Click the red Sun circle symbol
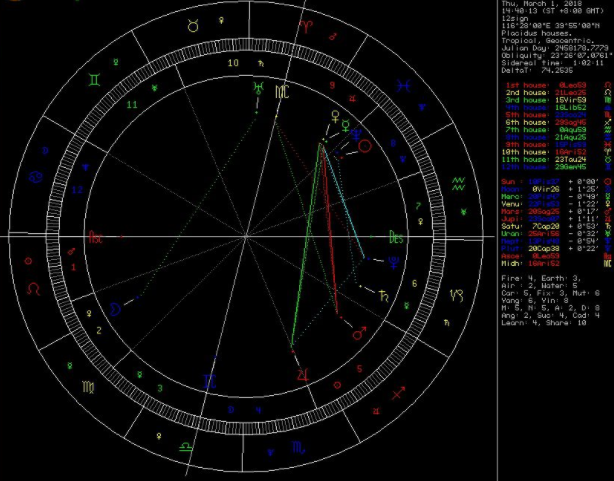The height and width of the screenshot is (481, 614). click(x=366, y=145)
